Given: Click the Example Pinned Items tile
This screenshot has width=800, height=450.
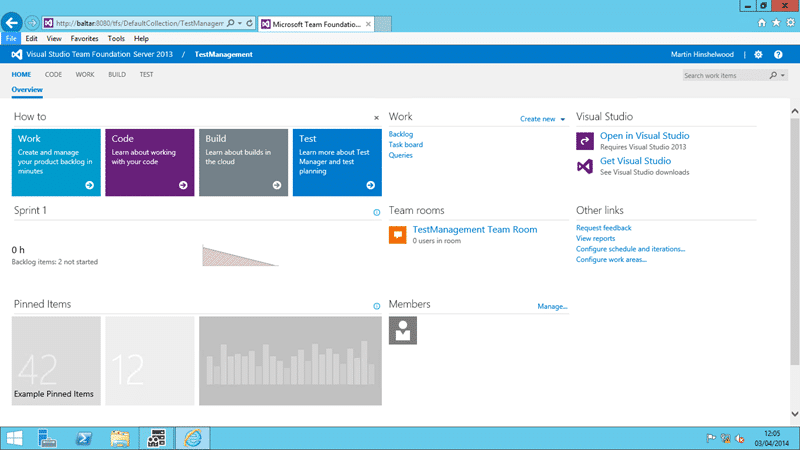Looking at the screenshot, I should (x=56, y=361).
